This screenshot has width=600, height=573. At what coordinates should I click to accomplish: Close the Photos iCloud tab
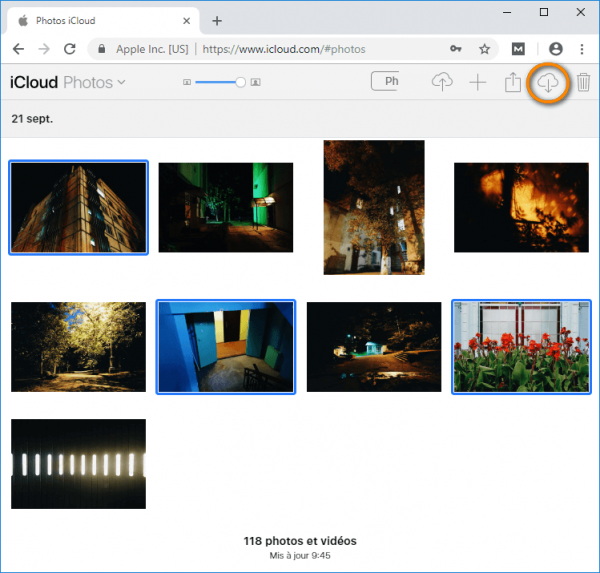click(x=186, y=21)
